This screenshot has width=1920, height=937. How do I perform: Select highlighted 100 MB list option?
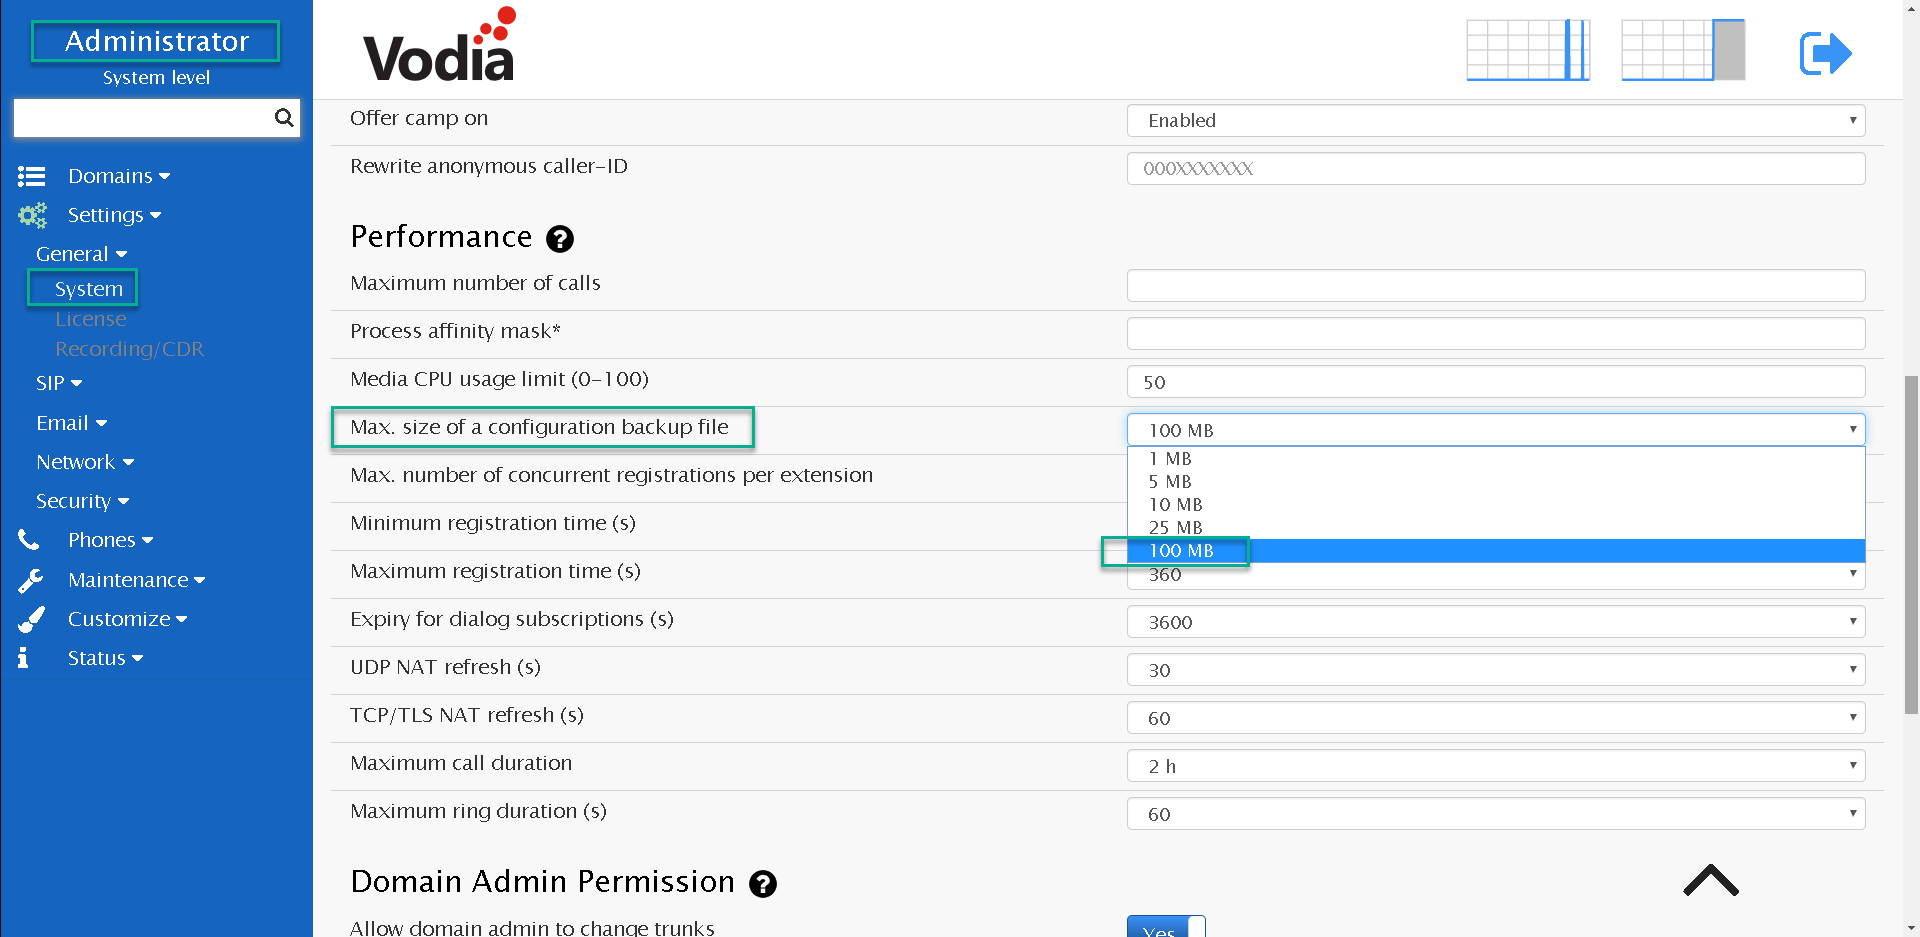click(1496, 551)
